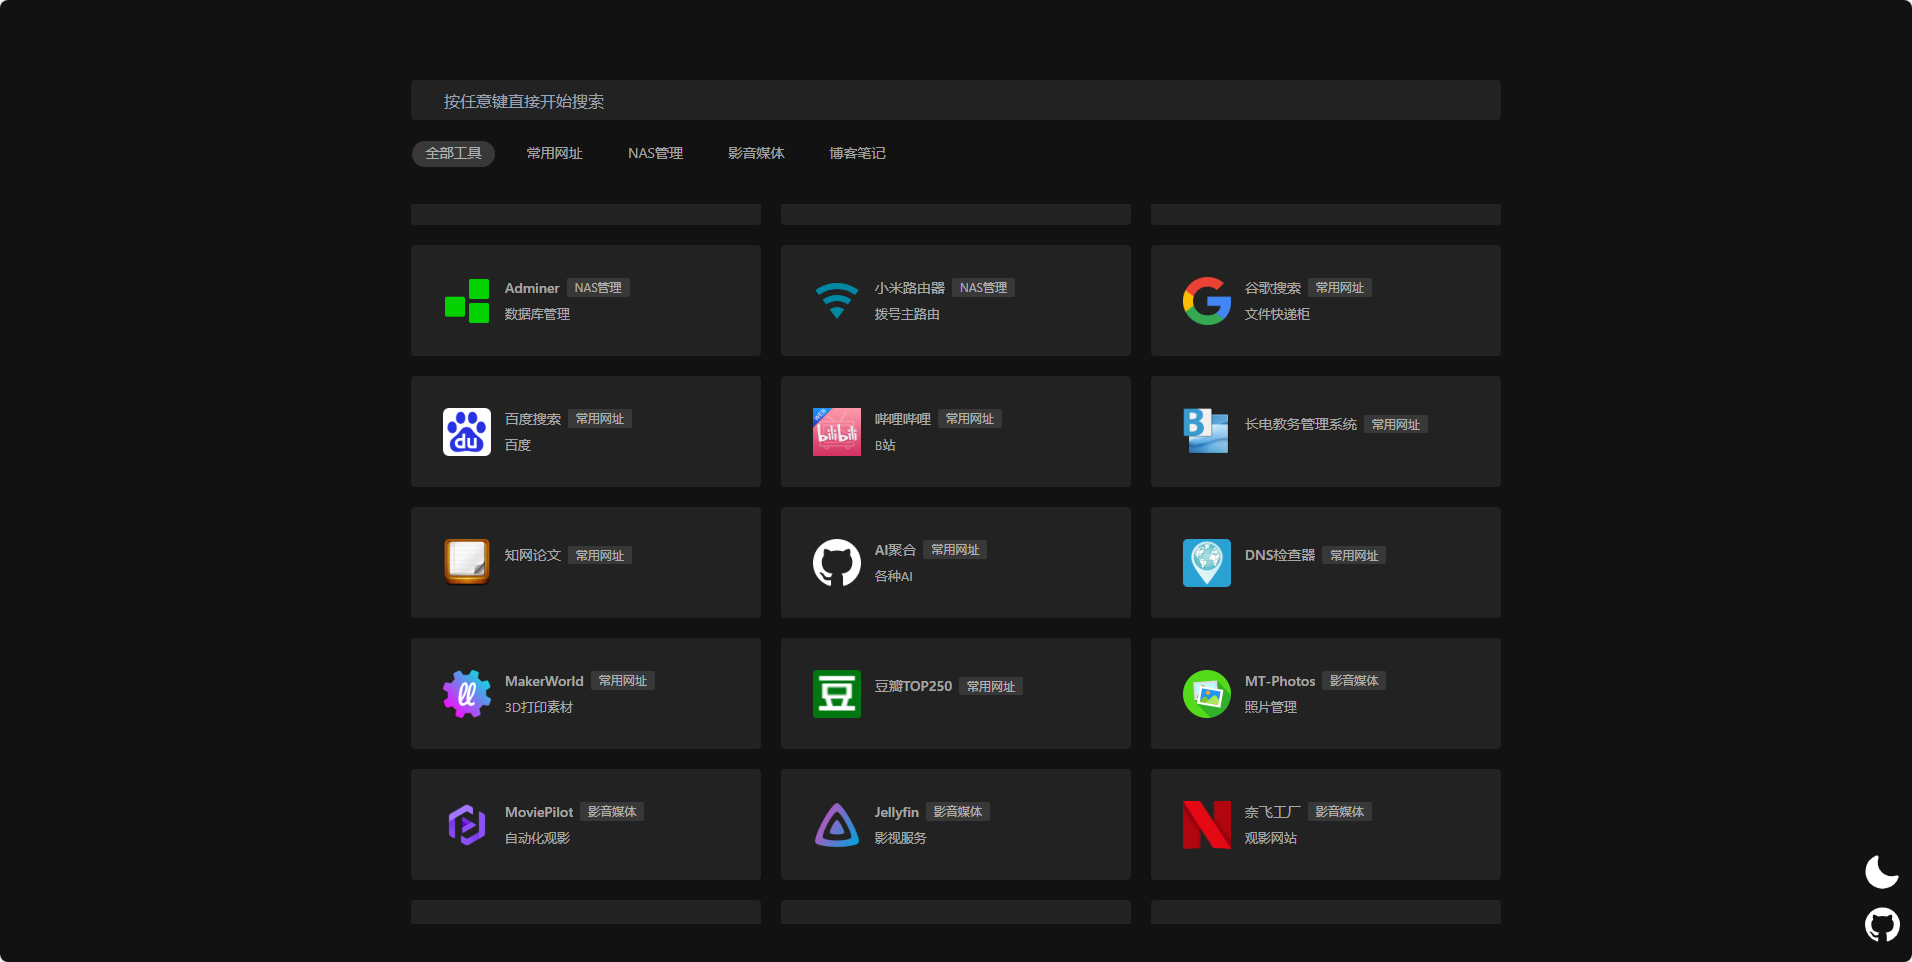Click the 常用网址 tag next to MakerWorld
The height and width of the screenshot is (962, 1912).
tap(623, 681)
